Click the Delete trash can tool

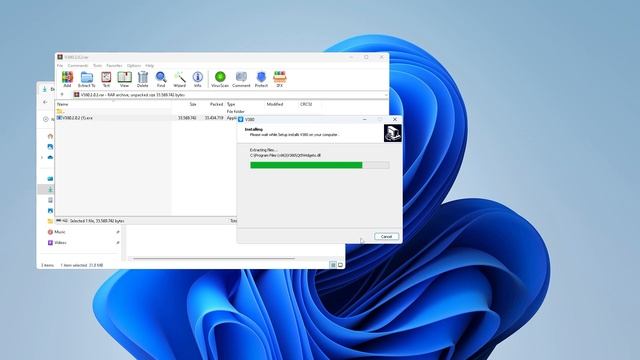click(142, 79)
